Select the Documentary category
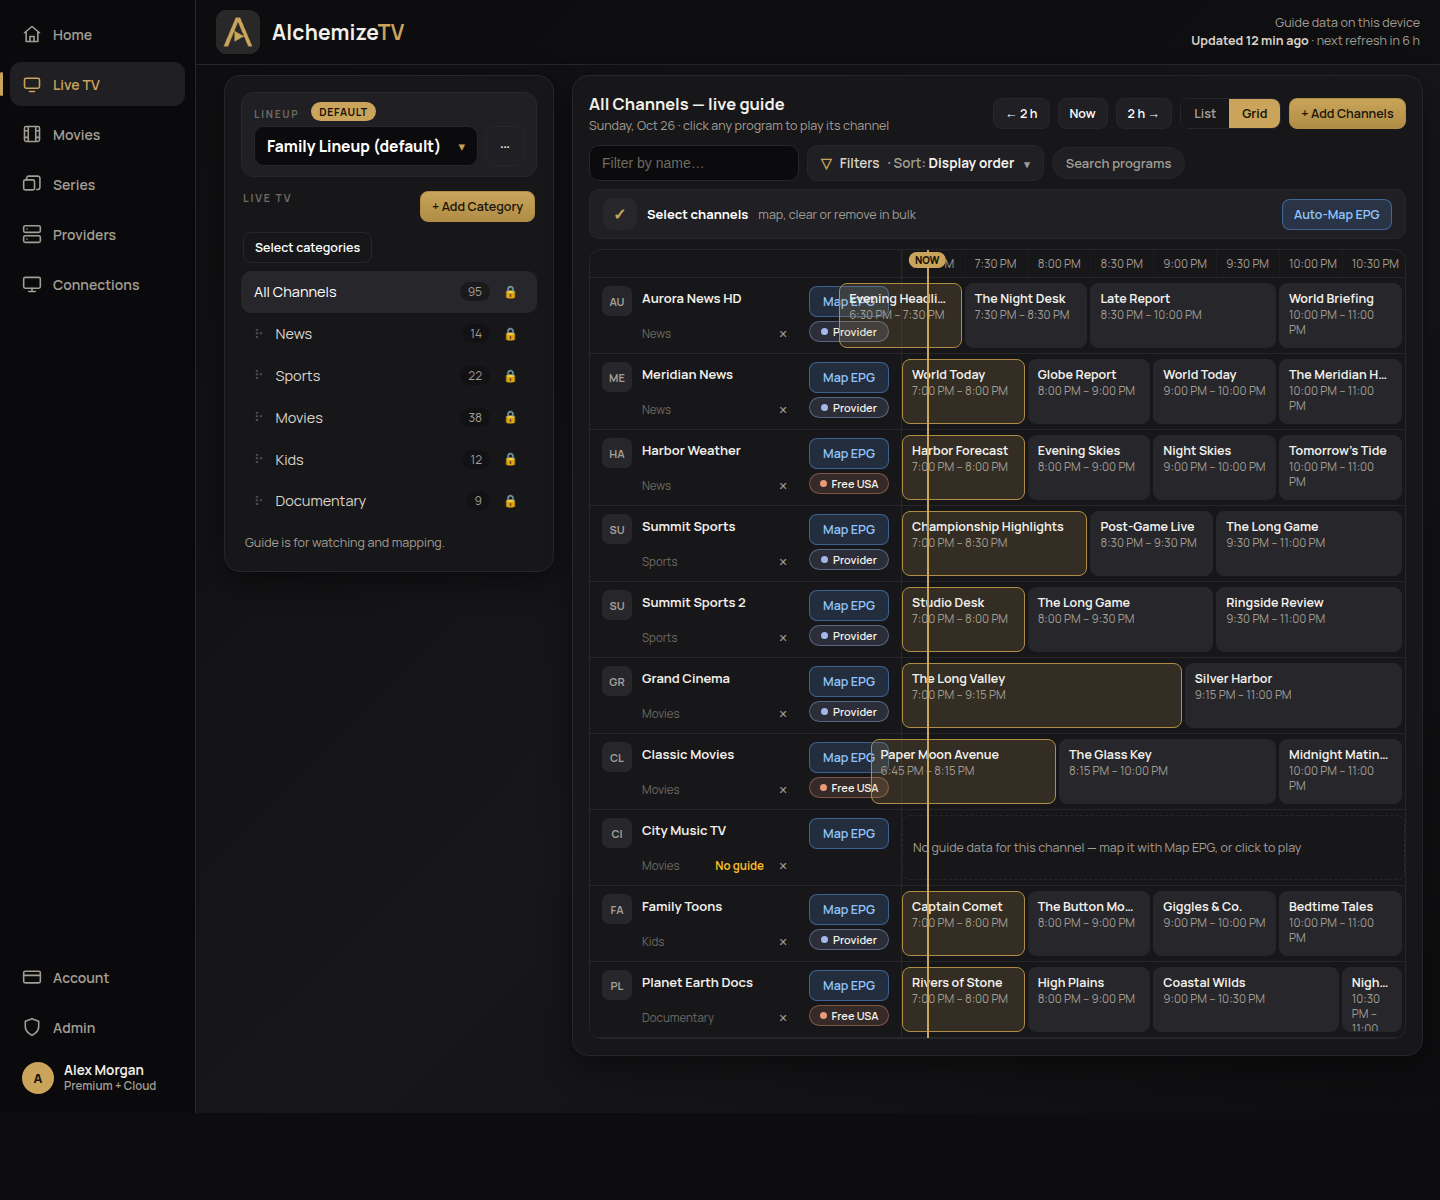The width and height of the screenshot is (1440, 1200). pyautogui.click(x=389, y=501)
